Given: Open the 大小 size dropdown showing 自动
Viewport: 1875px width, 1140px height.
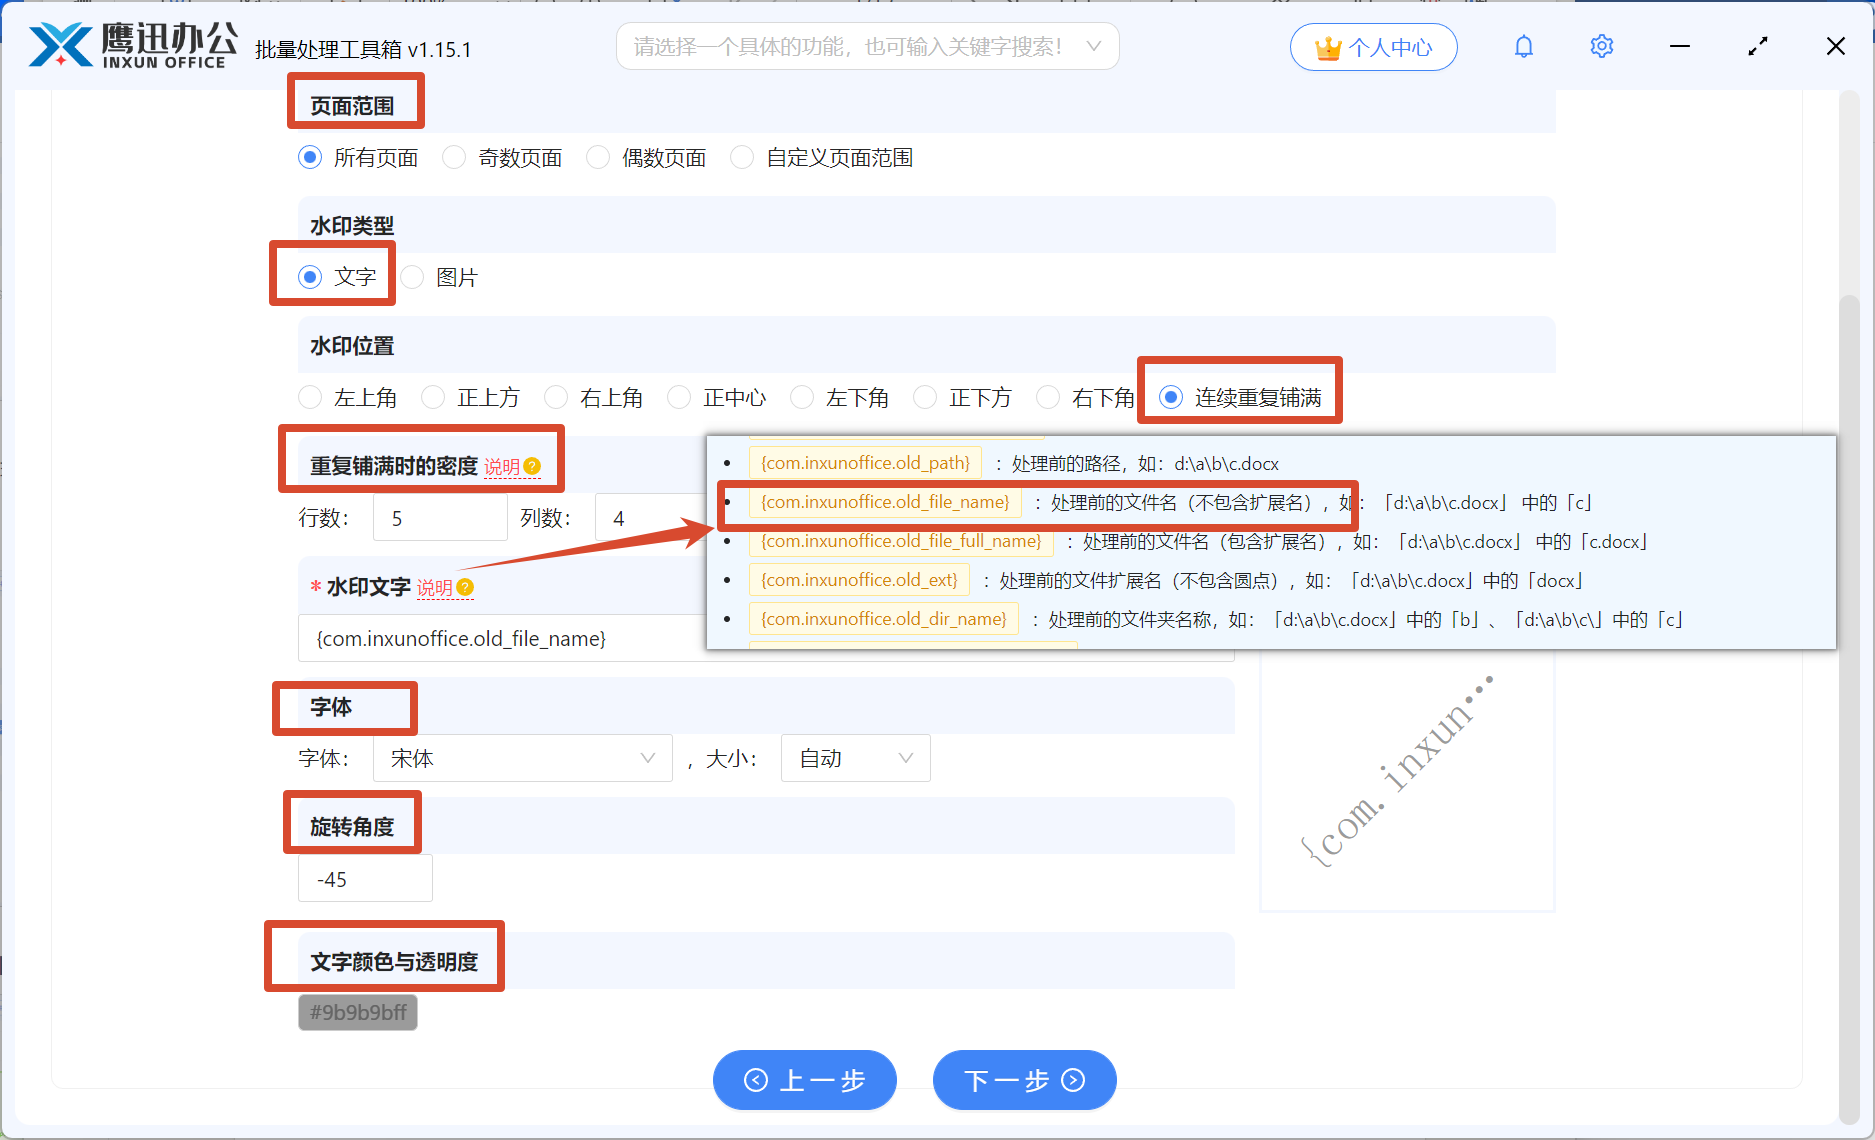Looking at the screenshot, I should click(x=855, y=758).
